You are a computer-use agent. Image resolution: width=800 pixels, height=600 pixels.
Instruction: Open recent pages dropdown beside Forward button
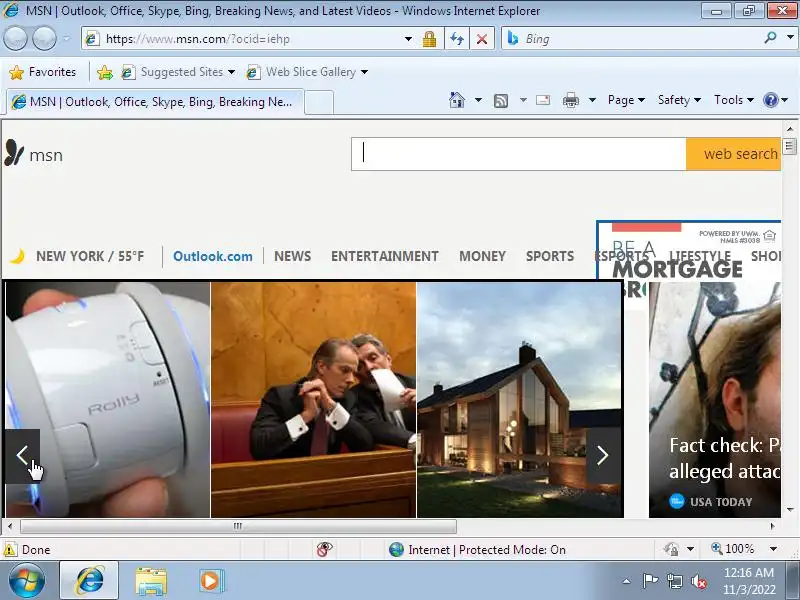[x=66, y=39]
